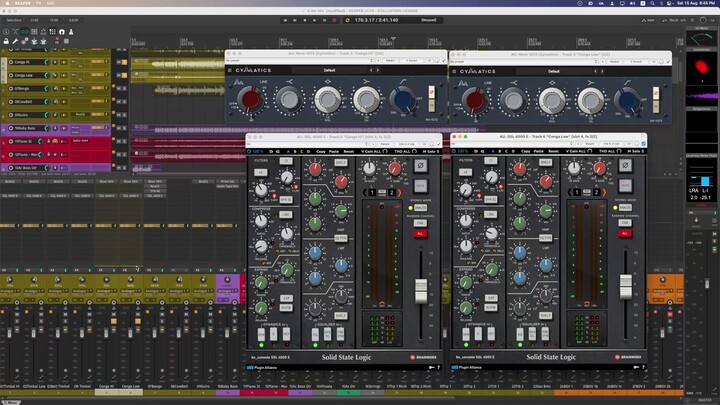
Task: Open Param dropdown on Conga Low Neve window
Action: pos(615,62)
